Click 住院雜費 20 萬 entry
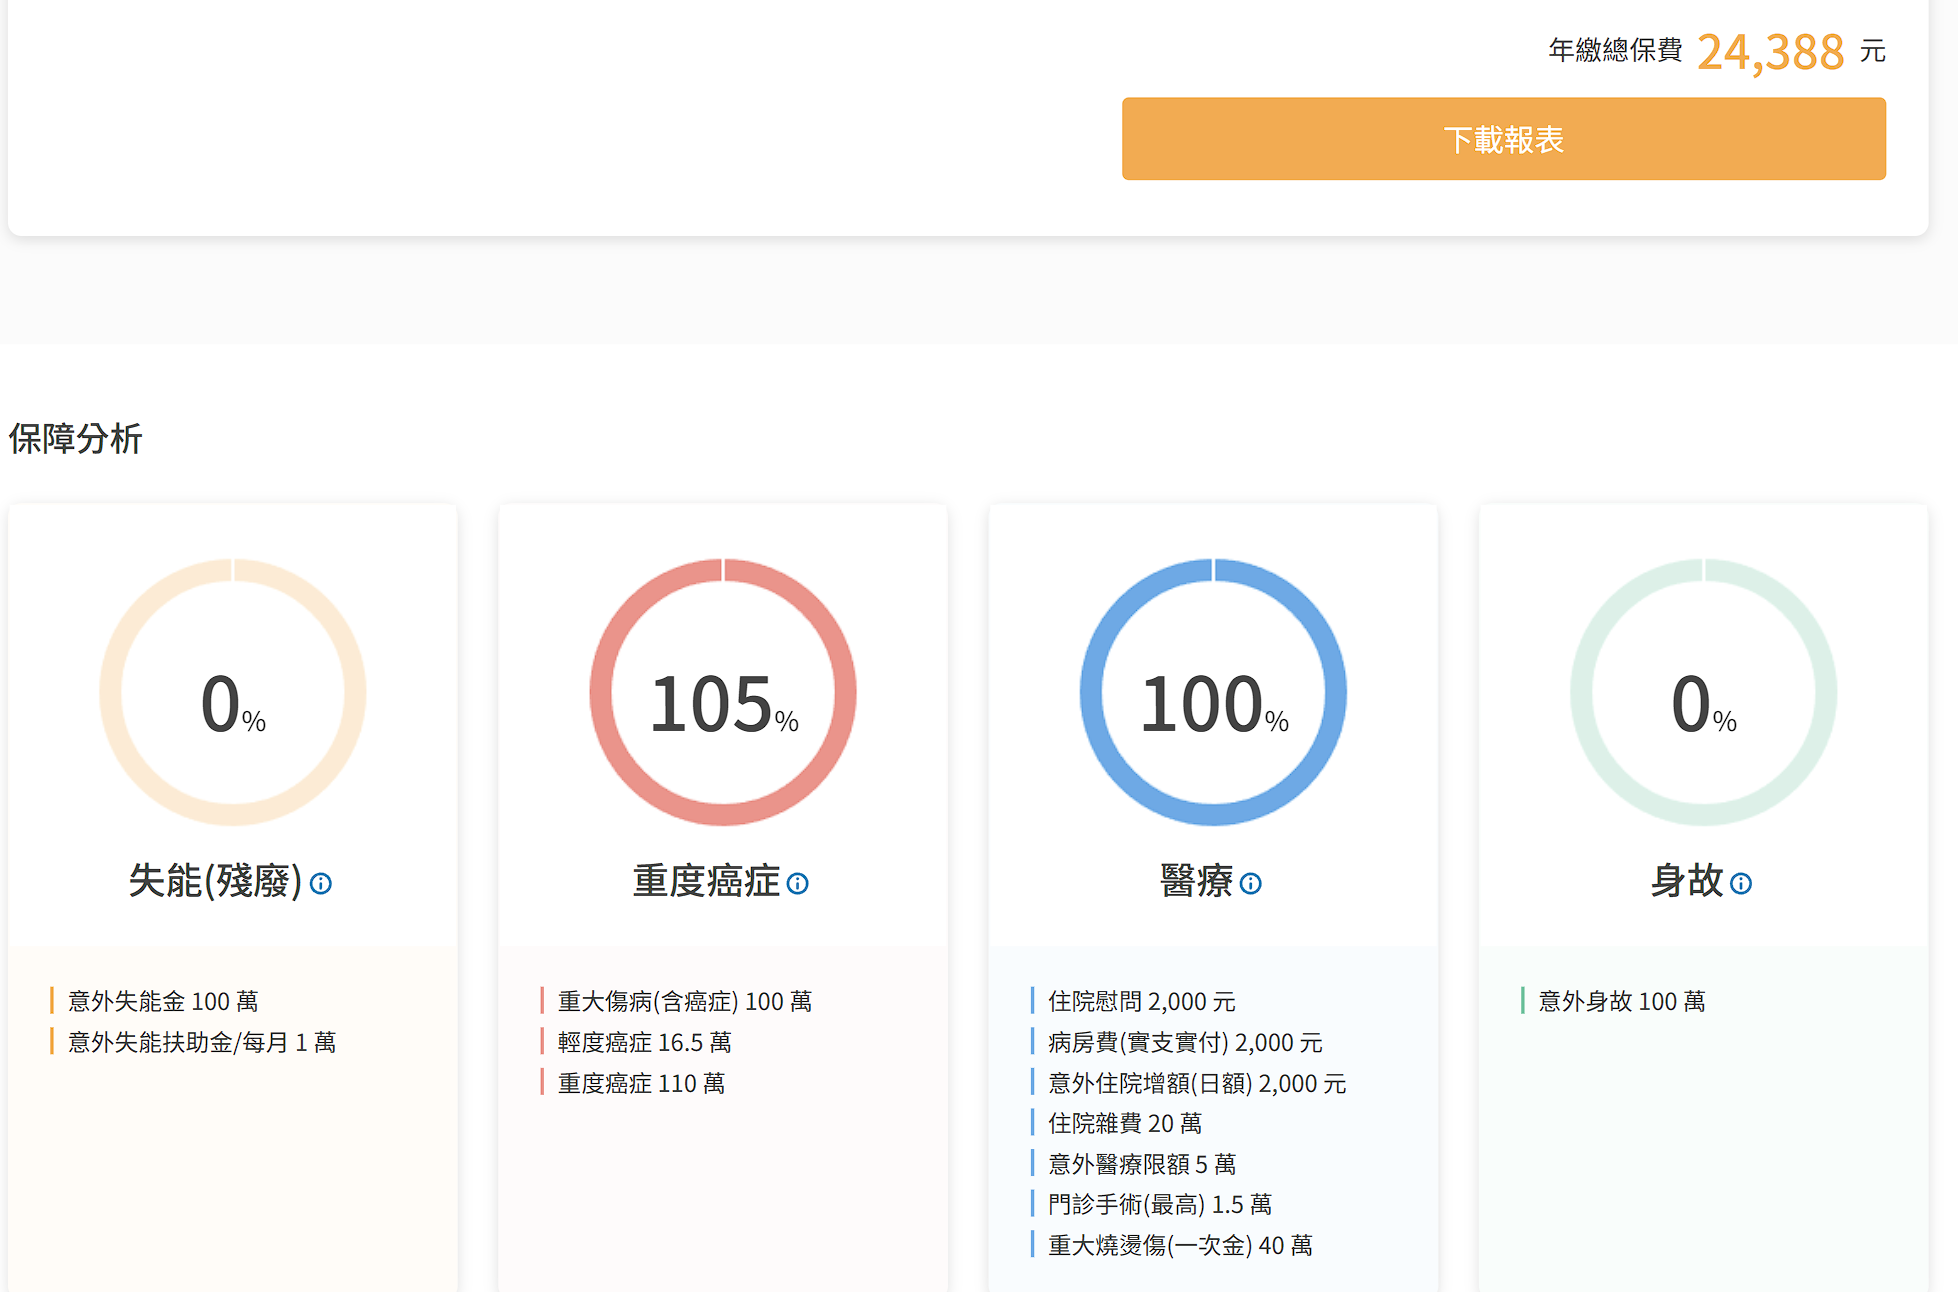 pos(1124,1123)
